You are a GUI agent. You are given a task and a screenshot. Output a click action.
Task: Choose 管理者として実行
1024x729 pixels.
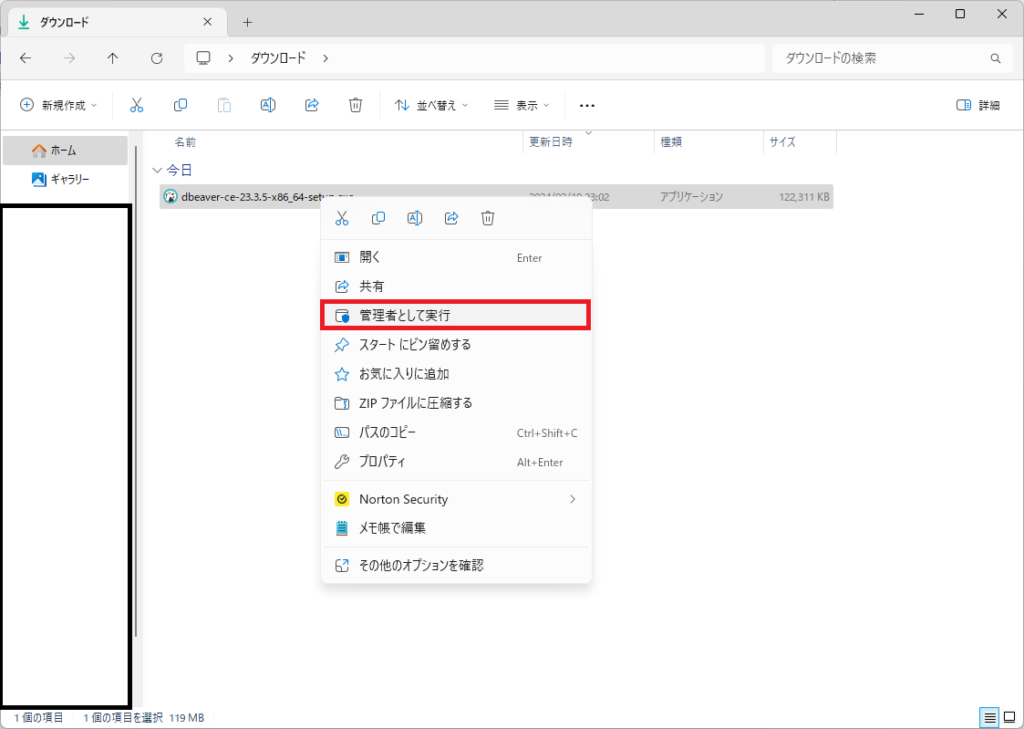456,315
